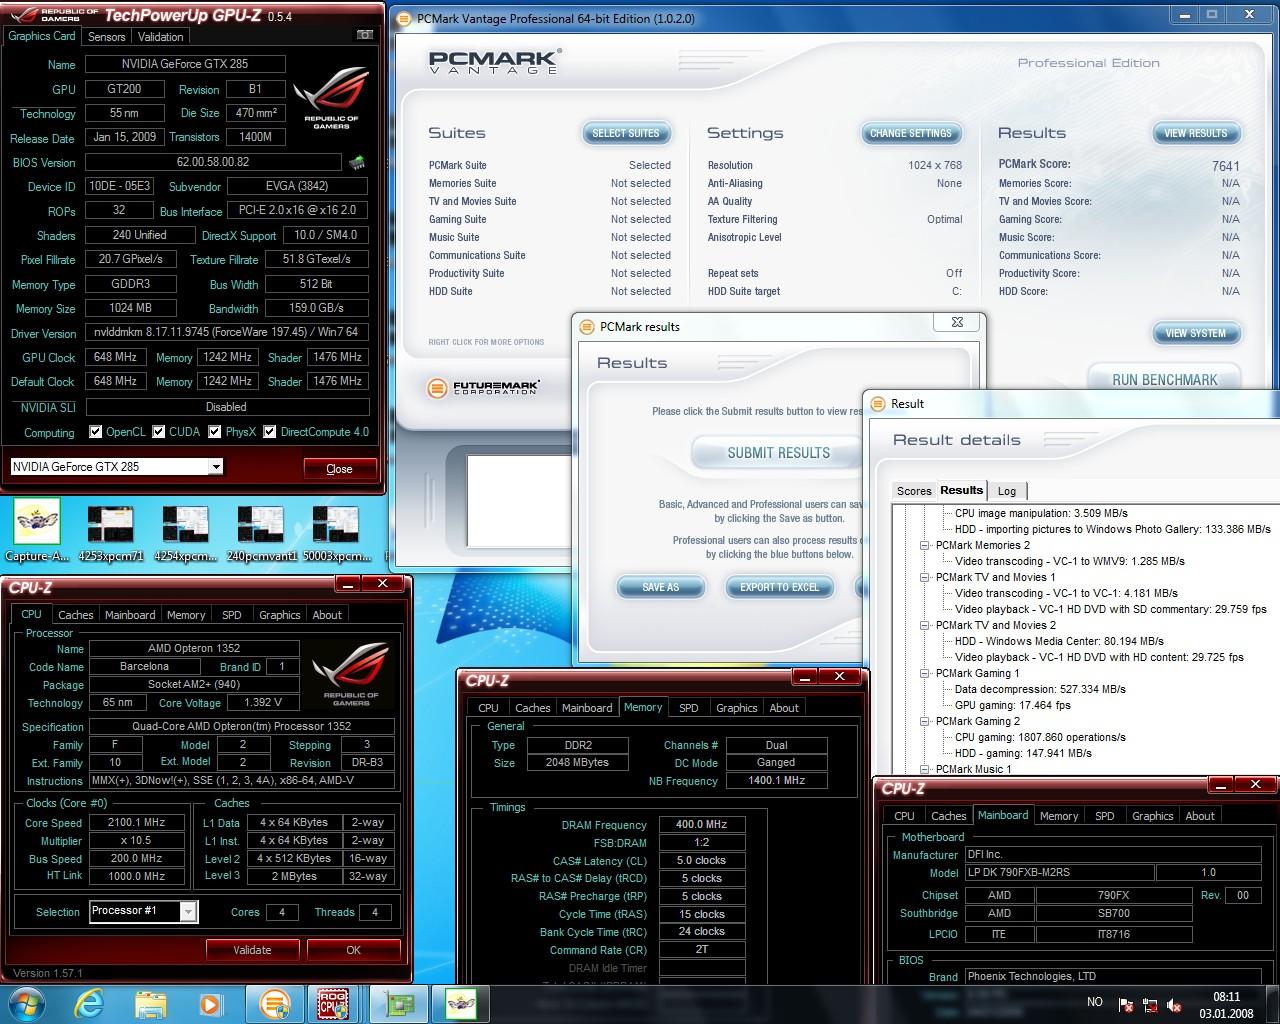Switch to Scores tab in Result details
This screenshot has height=1024, width=1280.
coord(914,491)
